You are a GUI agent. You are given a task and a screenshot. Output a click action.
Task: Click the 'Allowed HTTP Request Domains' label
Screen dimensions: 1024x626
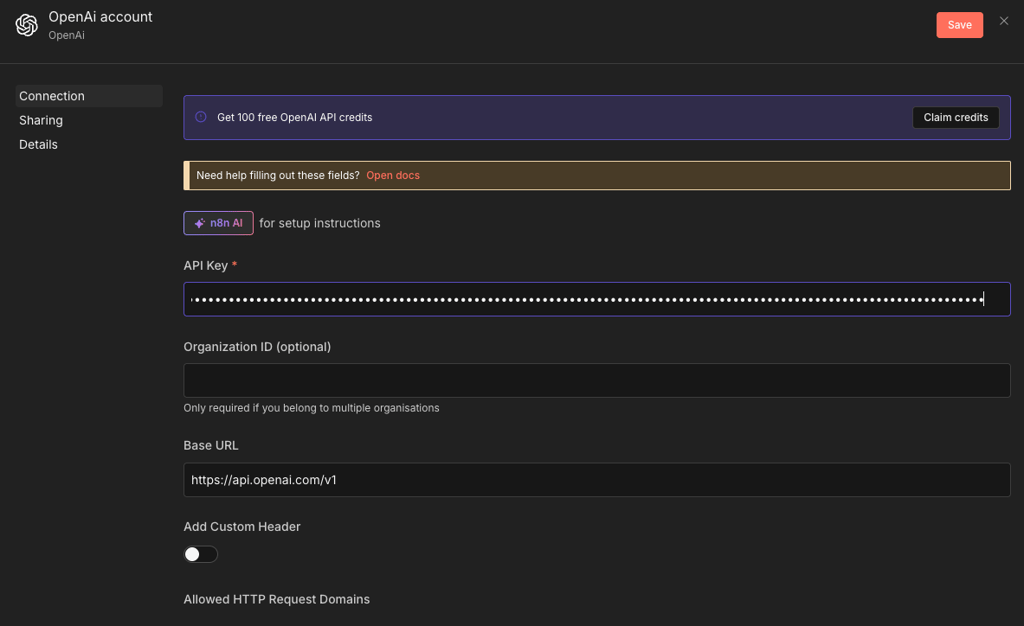(x=277, y=599)
